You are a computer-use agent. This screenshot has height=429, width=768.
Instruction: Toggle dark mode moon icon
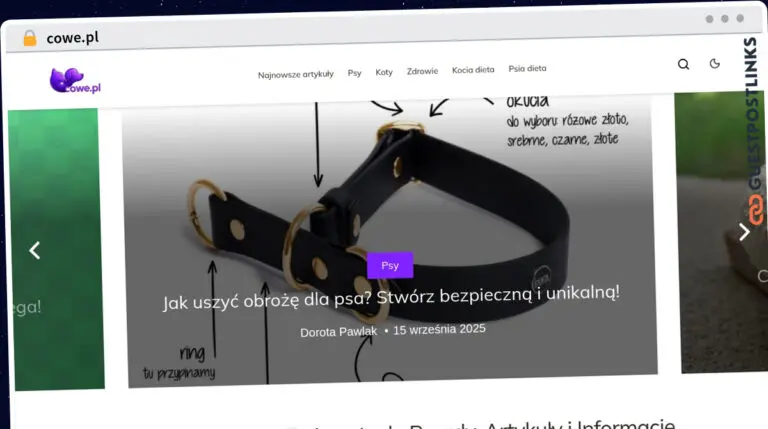click(715, 63)
